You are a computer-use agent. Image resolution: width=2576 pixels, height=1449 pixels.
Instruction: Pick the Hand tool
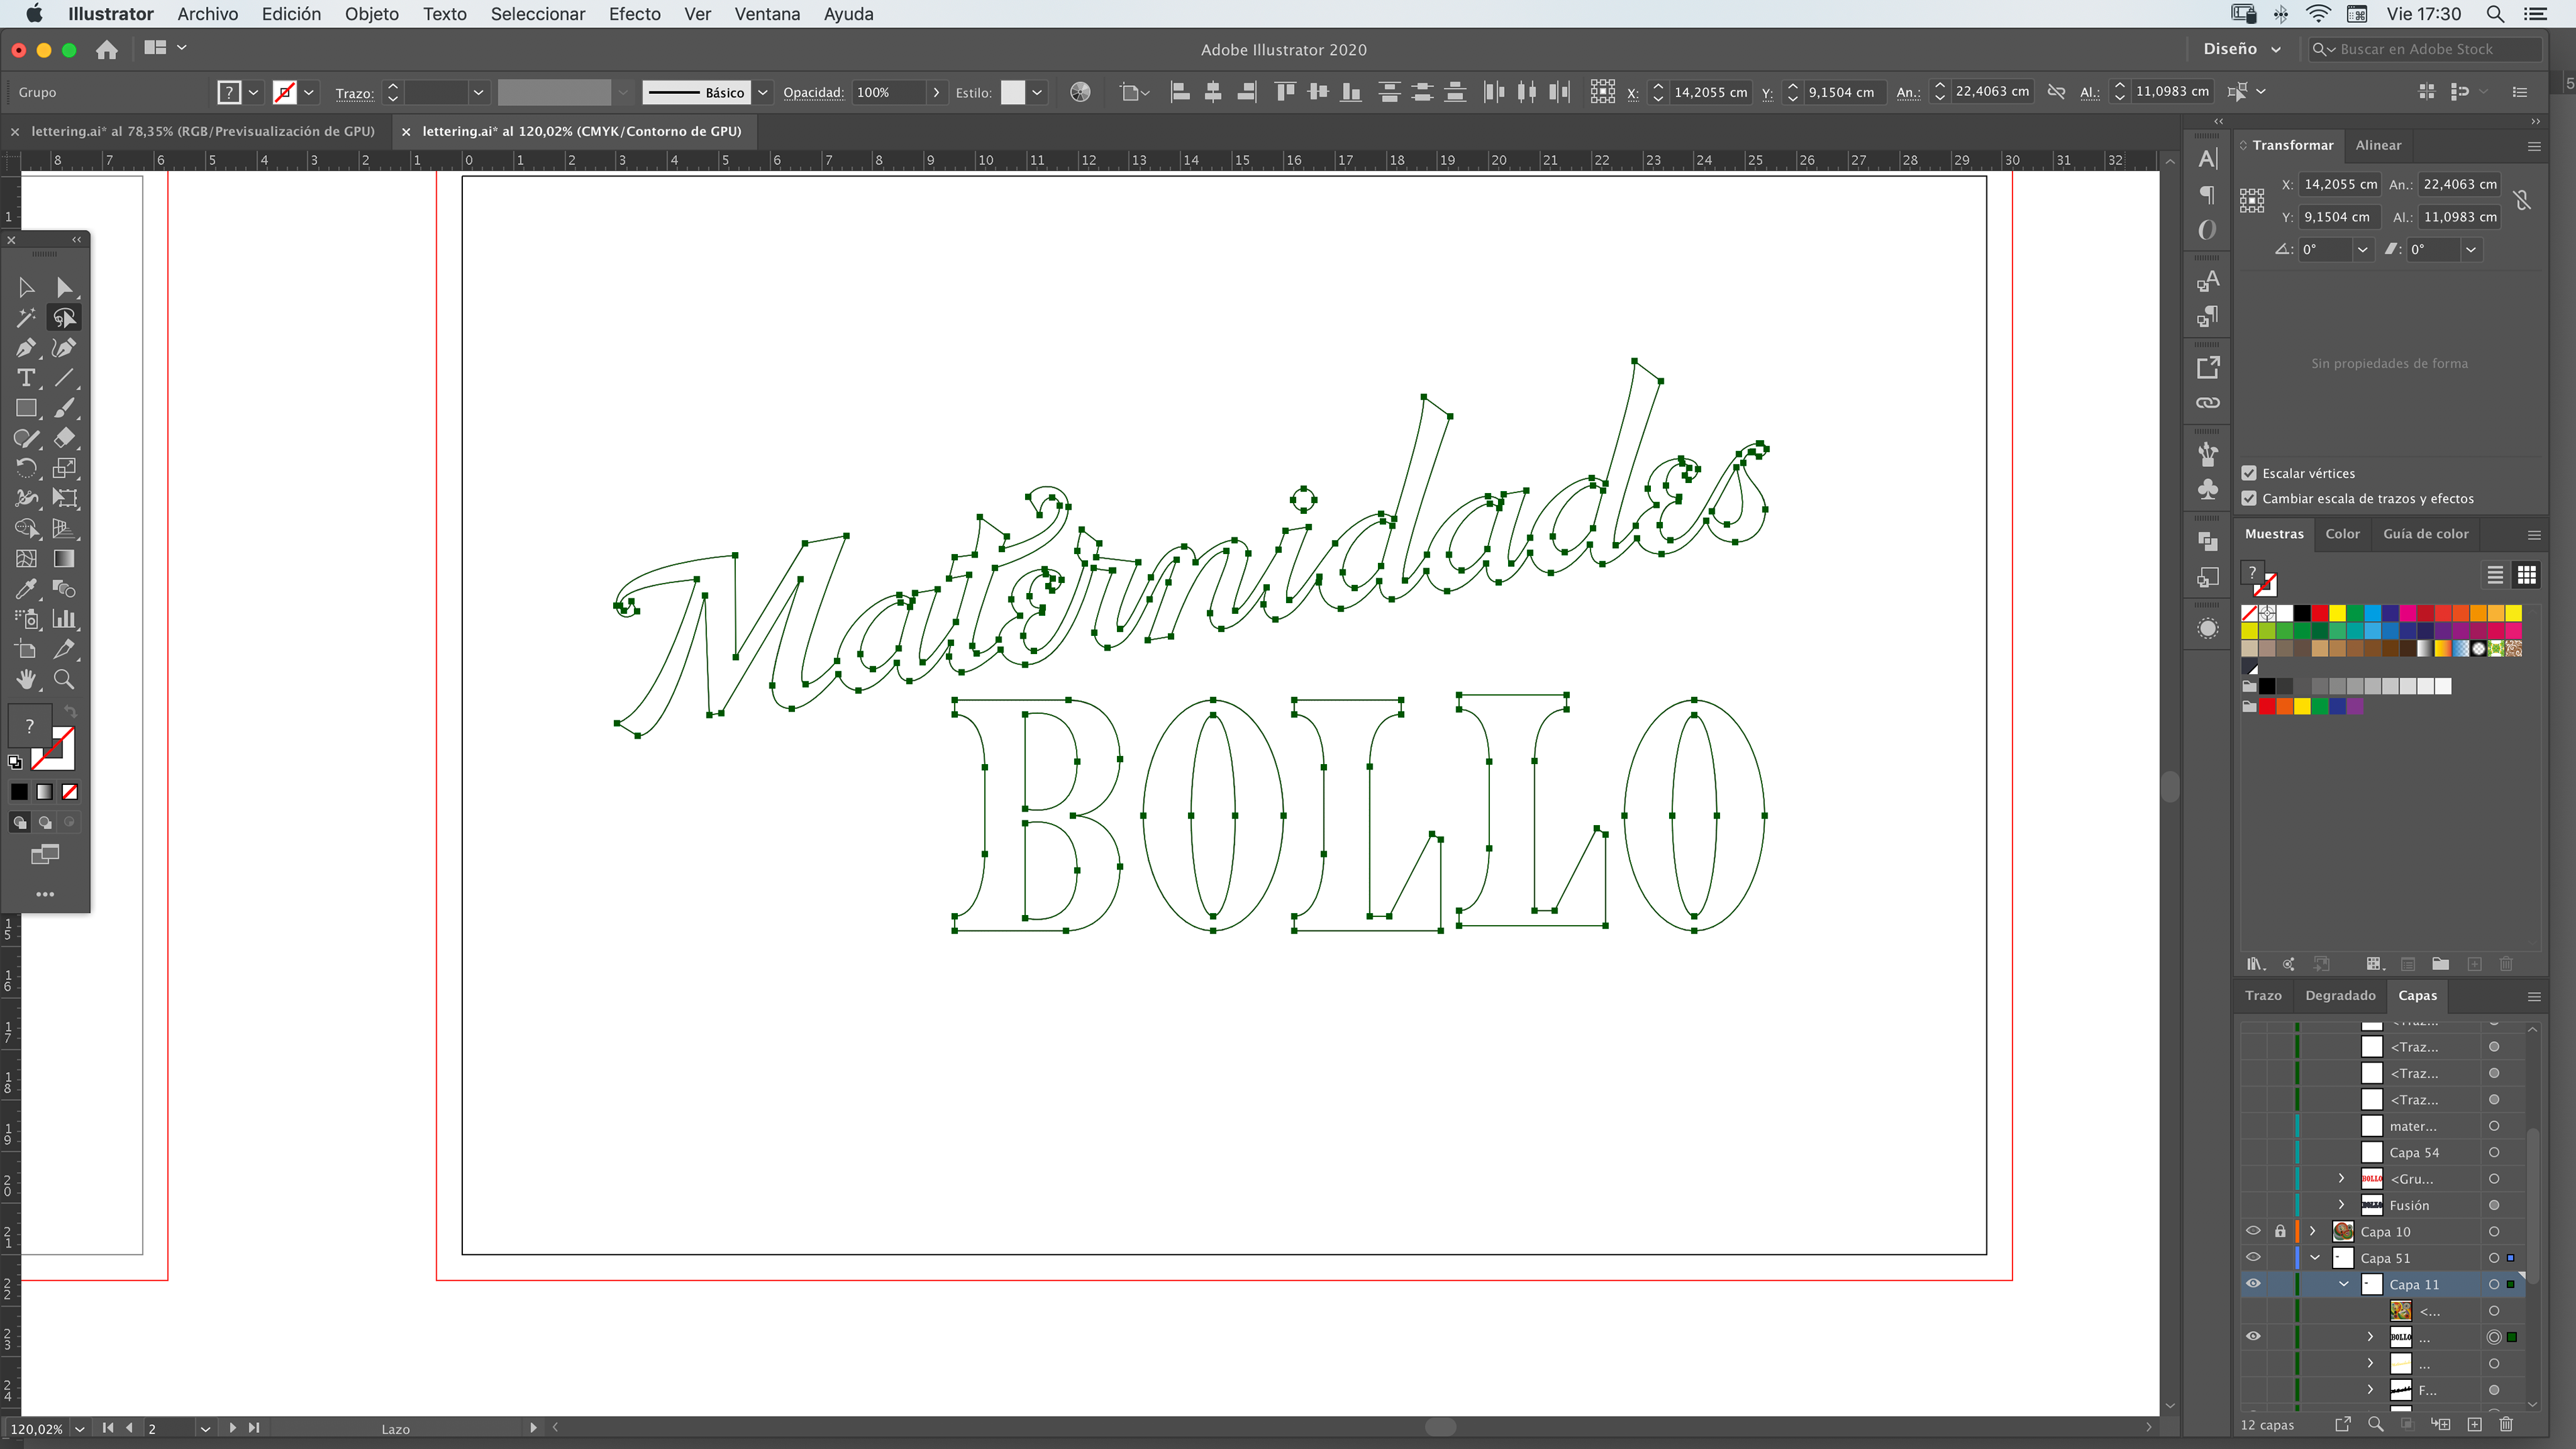tap(26, 679)
